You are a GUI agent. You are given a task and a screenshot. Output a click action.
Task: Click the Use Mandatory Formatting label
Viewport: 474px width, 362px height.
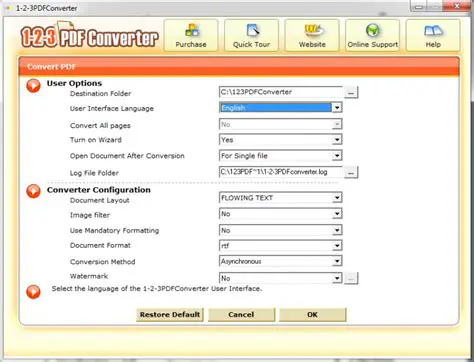[x=114, y=231]
